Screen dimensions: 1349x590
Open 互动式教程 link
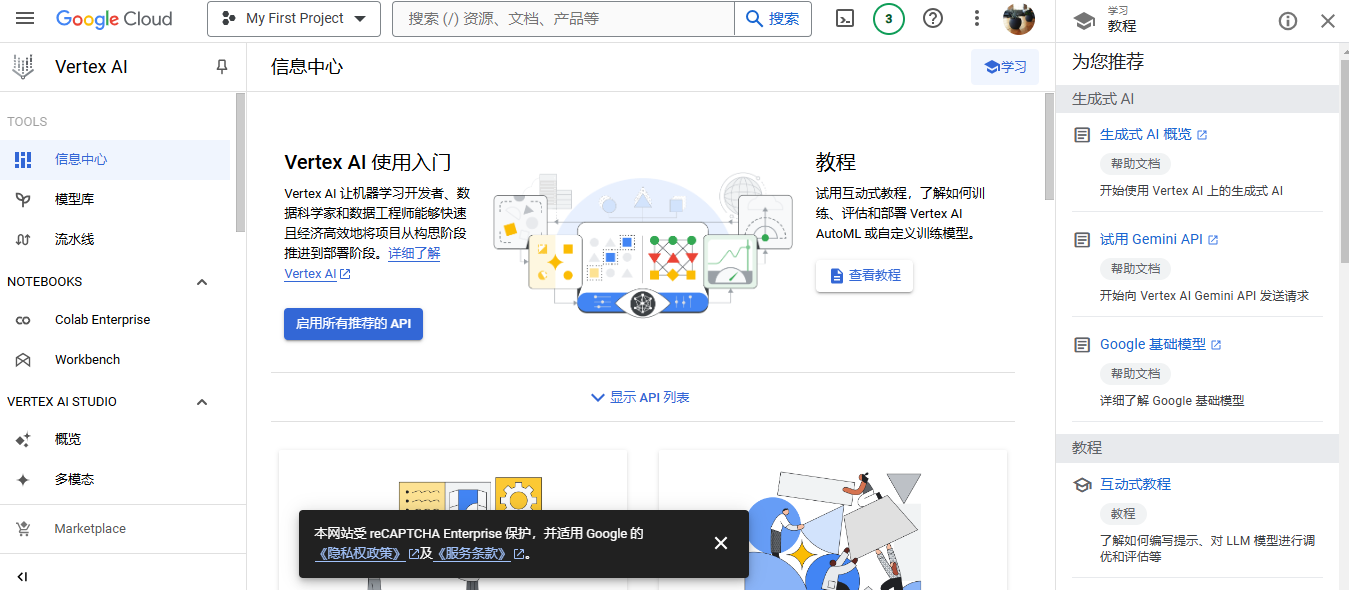pyautogui.click(x=1135, y=484)
